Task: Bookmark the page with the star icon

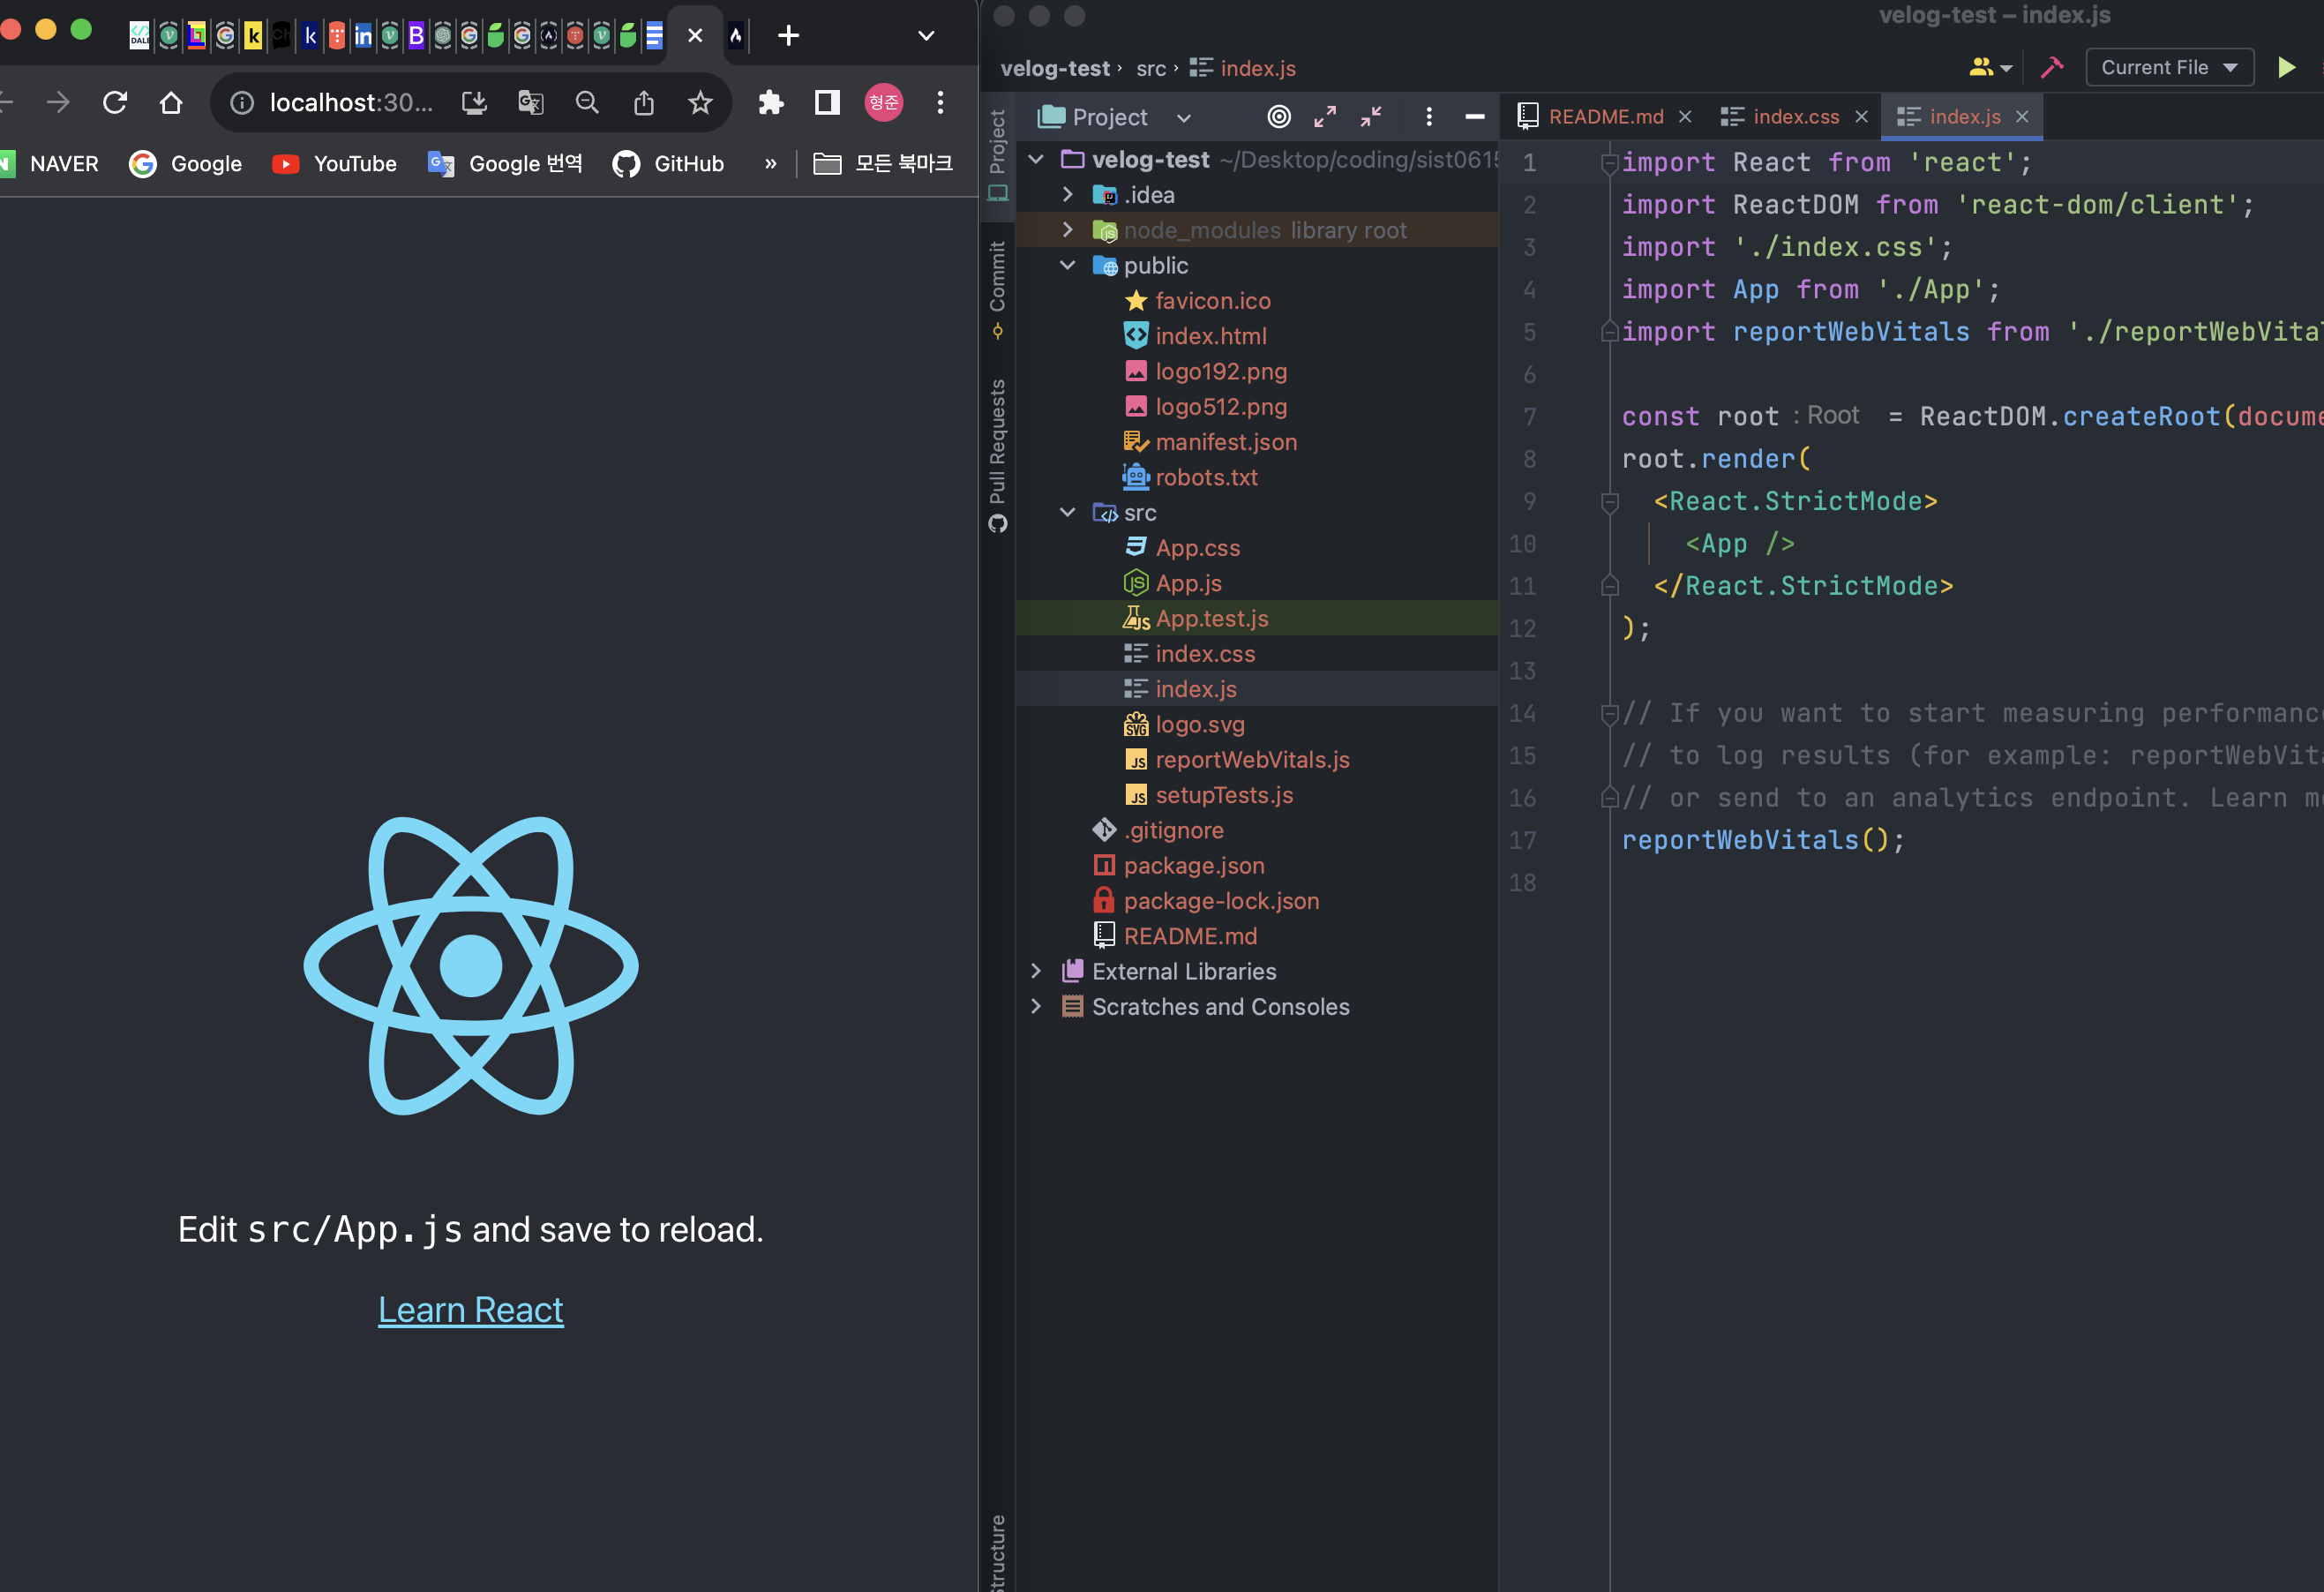Action: 700,102
